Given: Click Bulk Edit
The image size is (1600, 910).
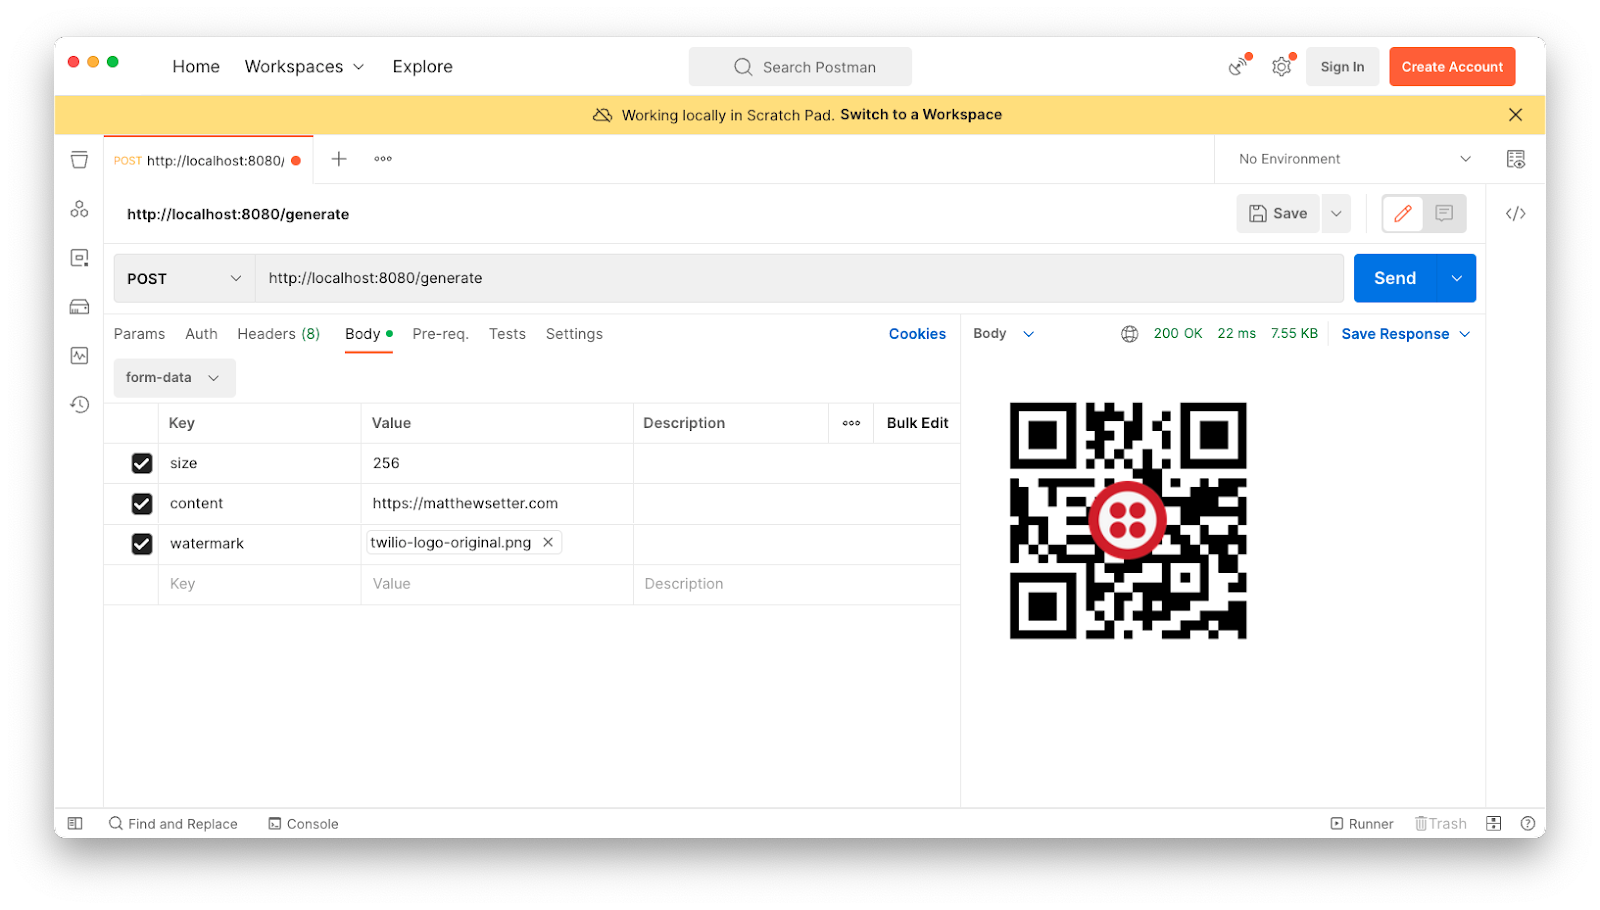Looking at the screenshot, I should click(917, 423).
